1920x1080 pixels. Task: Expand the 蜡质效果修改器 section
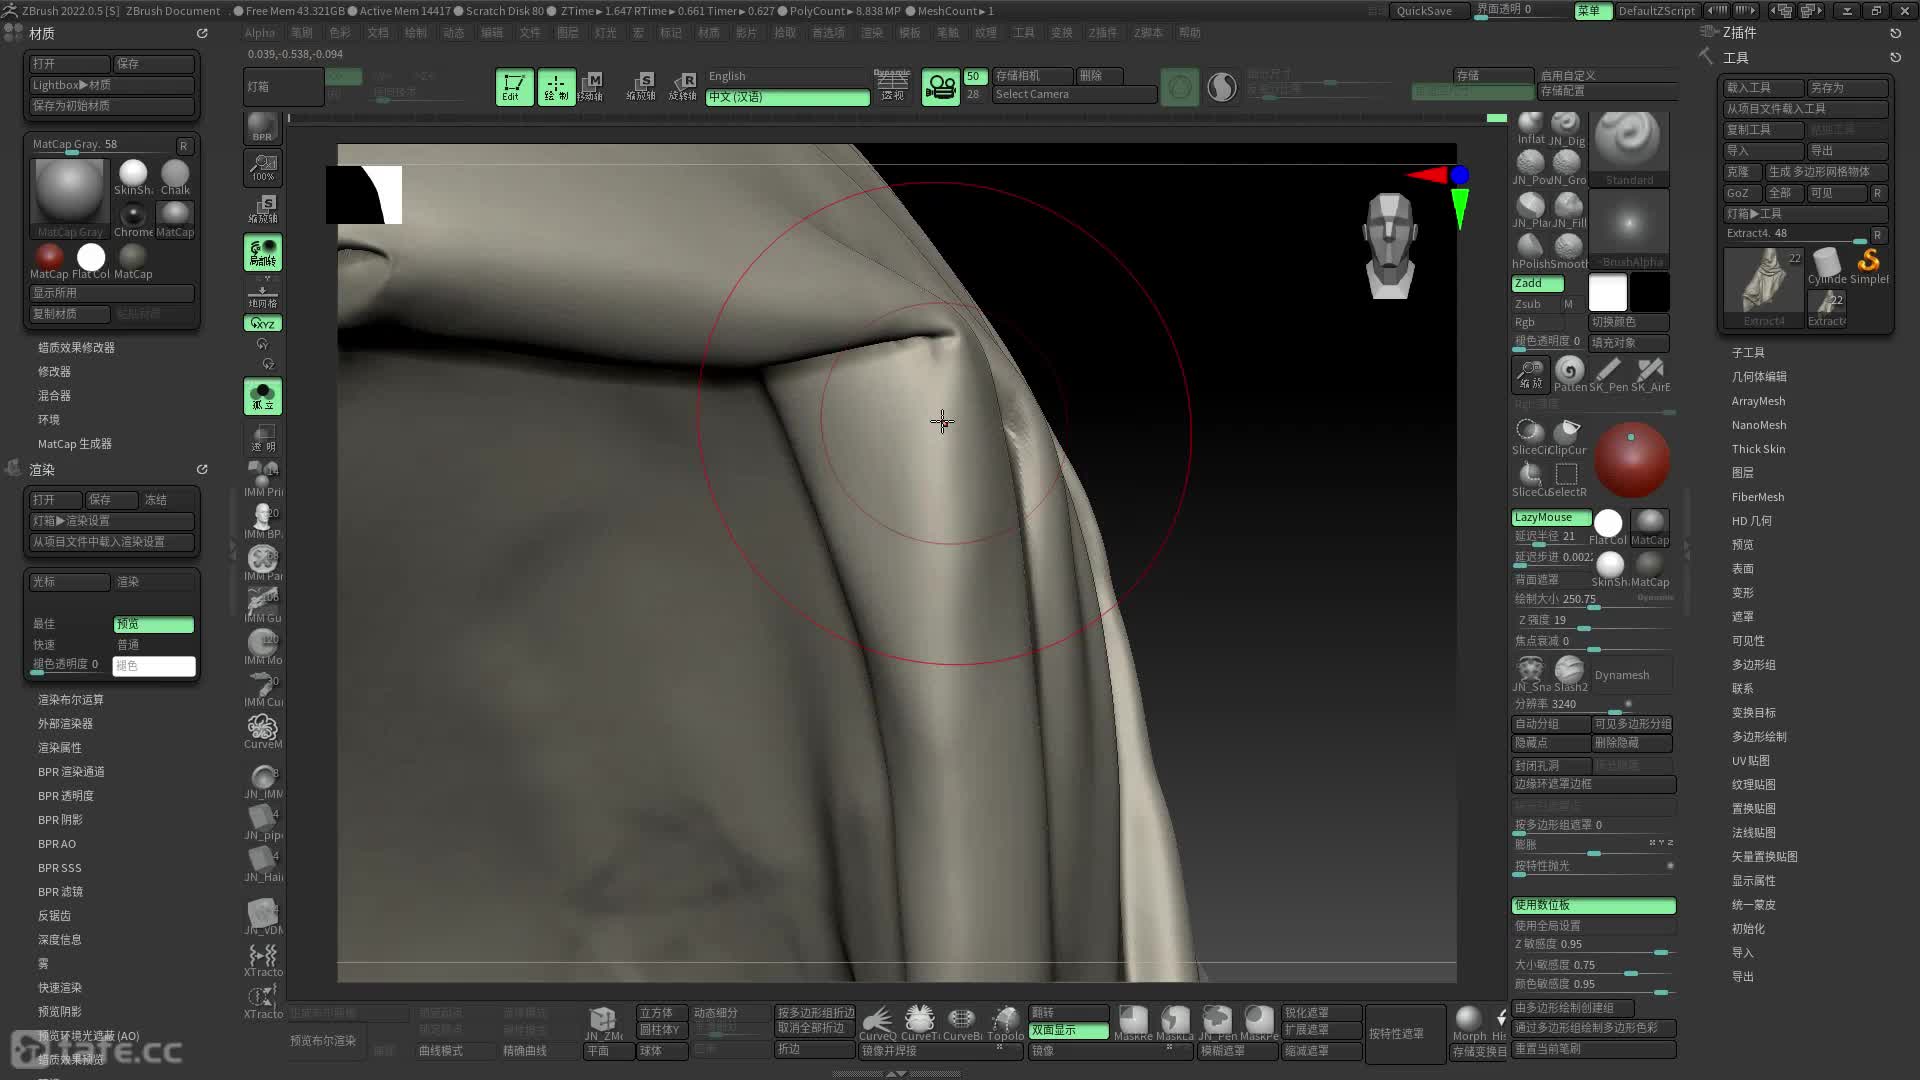tap(76, 348)
